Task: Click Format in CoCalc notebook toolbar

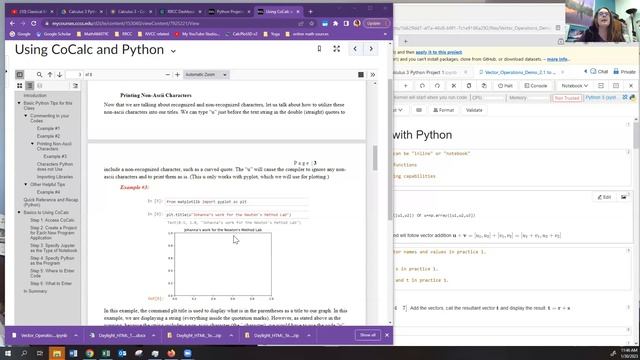Action: point(444,110)
